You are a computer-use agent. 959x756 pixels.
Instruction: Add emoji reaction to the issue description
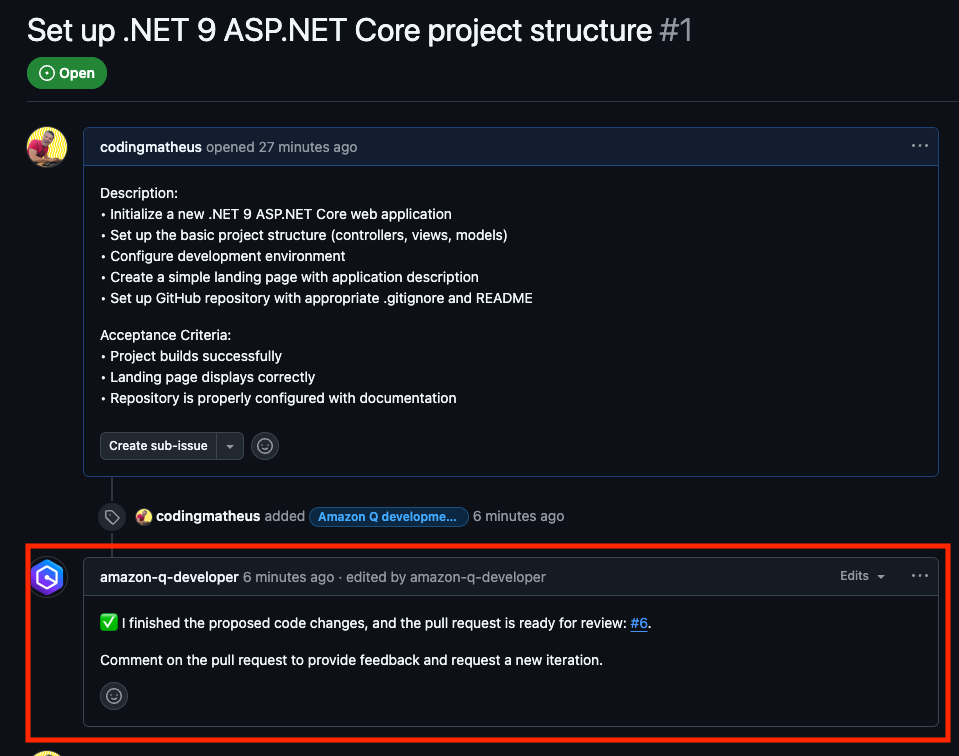(x=265, y=446)
